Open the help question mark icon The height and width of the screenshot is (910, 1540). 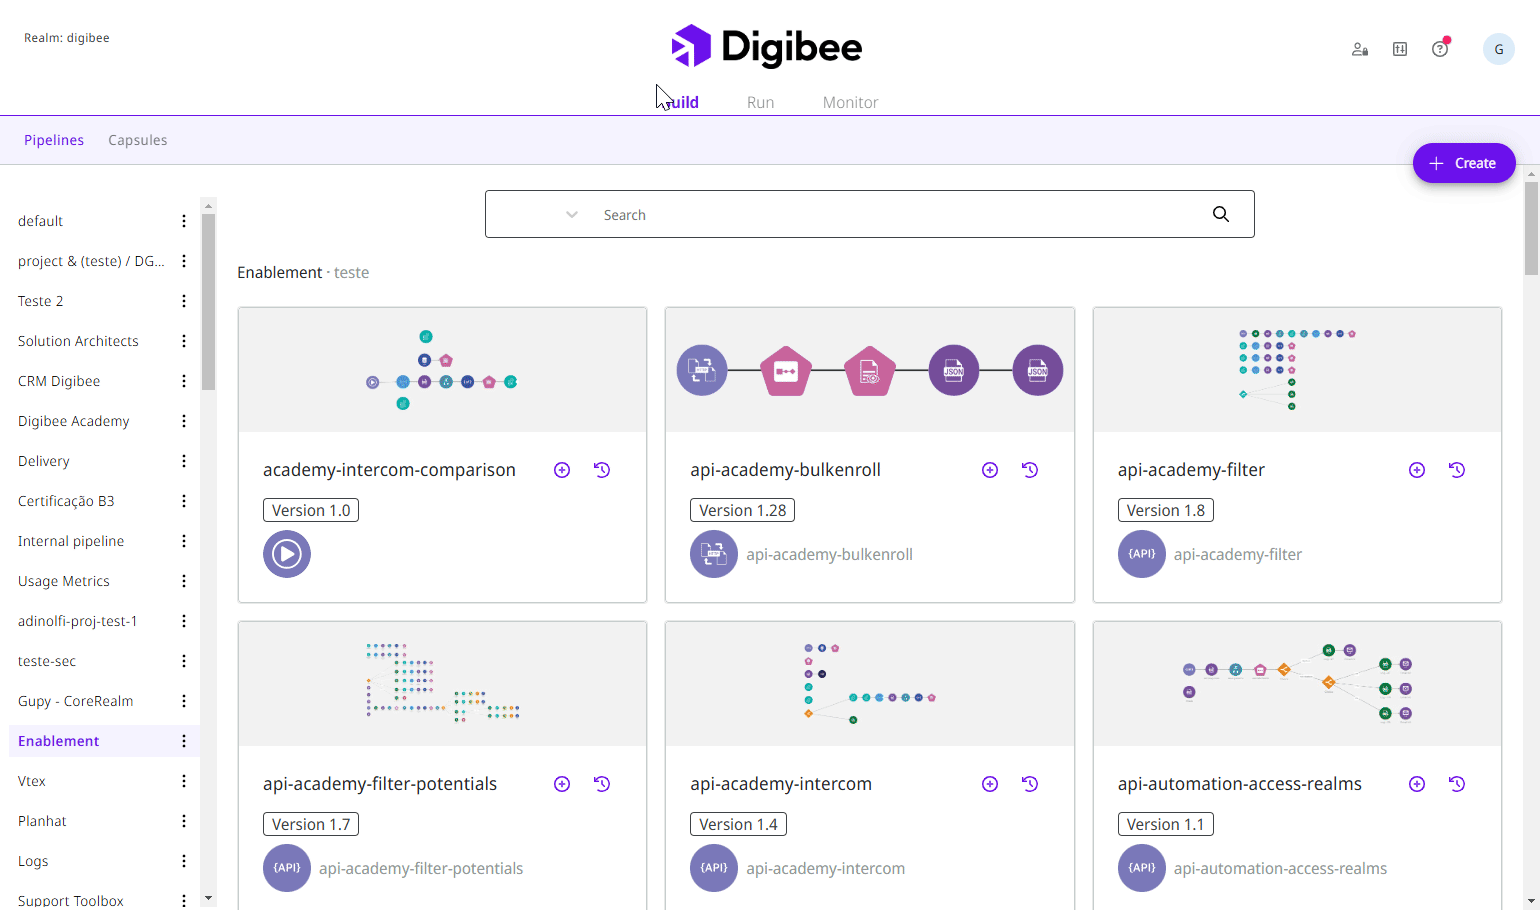pyautogui.click(x=1440, y=49)
